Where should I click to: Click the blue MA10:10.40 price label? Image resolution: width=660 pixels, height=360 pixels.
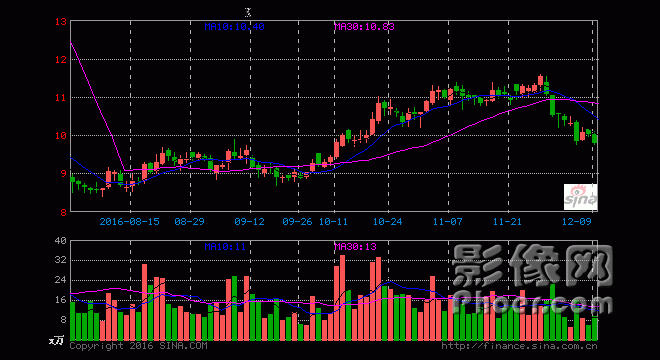234,27
